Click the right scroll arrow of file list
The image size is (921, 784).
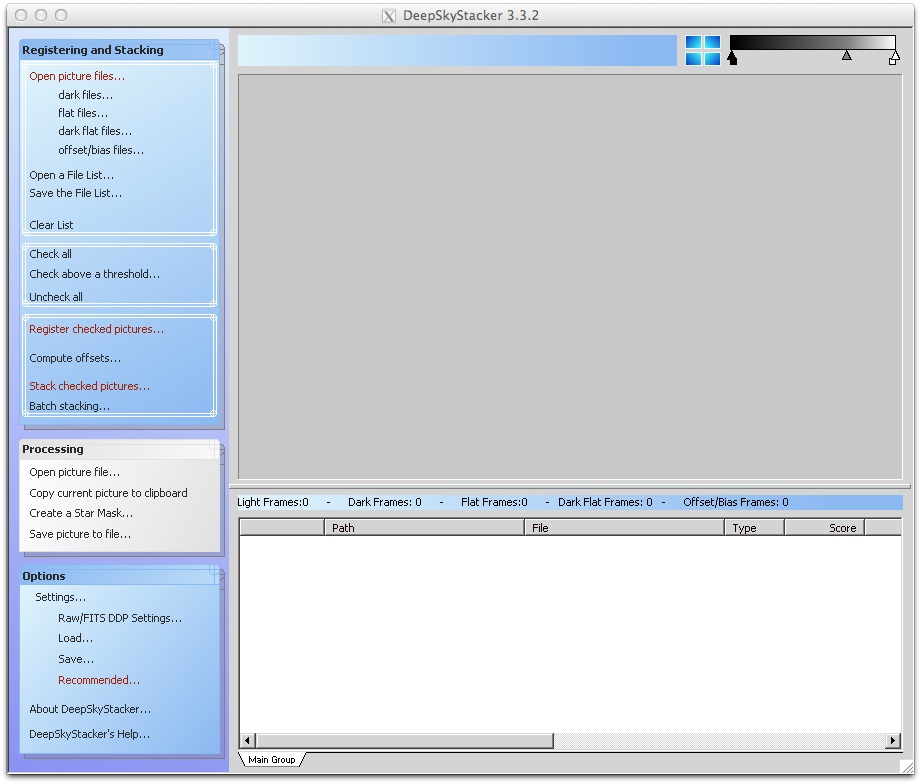pyautogui.click(x=893, y=741)
